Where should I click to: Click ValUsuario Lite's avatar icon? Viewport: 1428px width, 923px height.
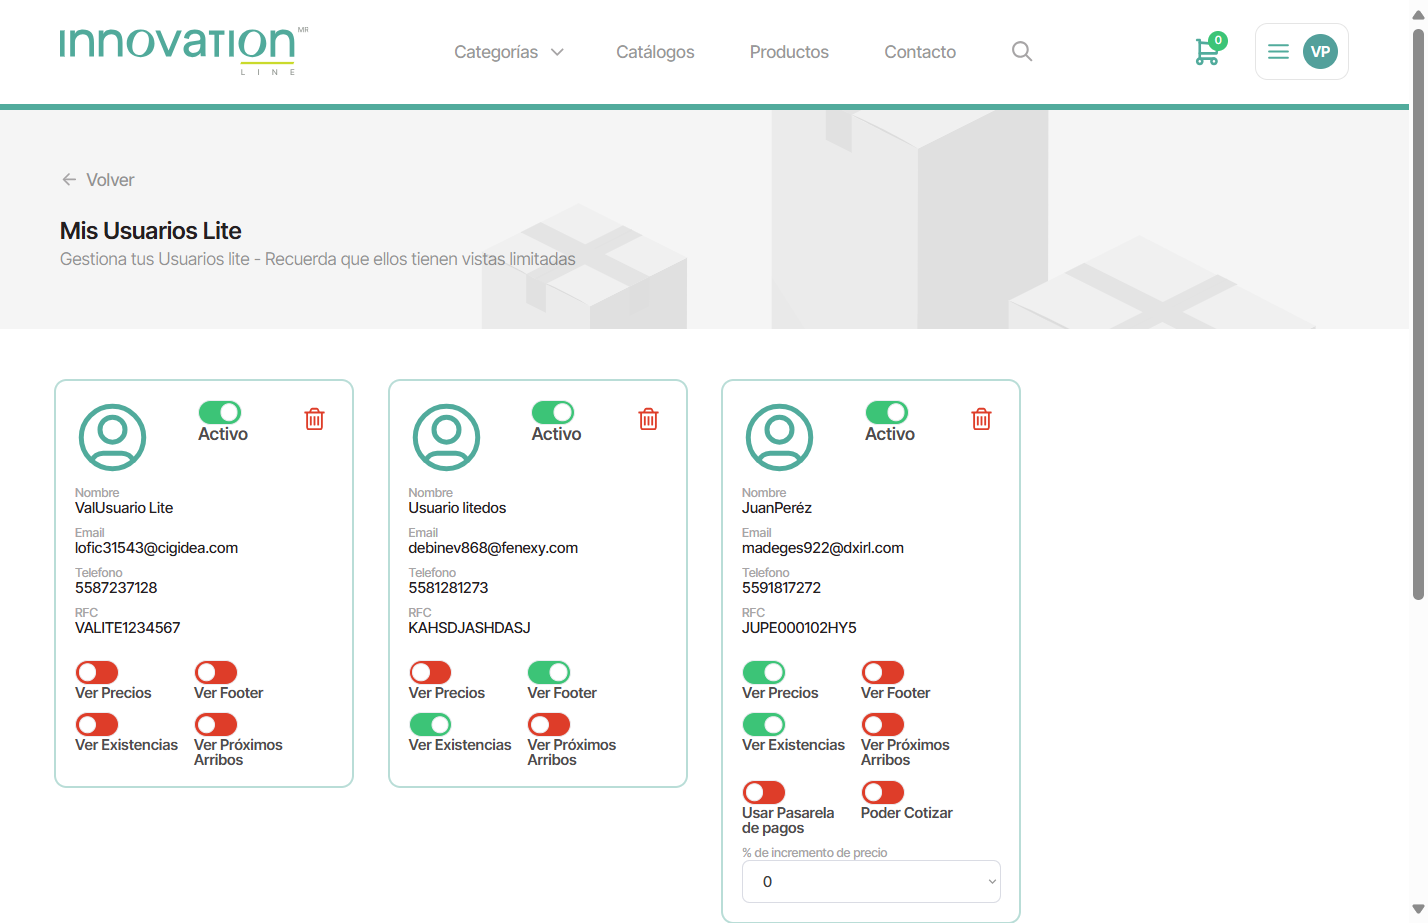[113, 437]
